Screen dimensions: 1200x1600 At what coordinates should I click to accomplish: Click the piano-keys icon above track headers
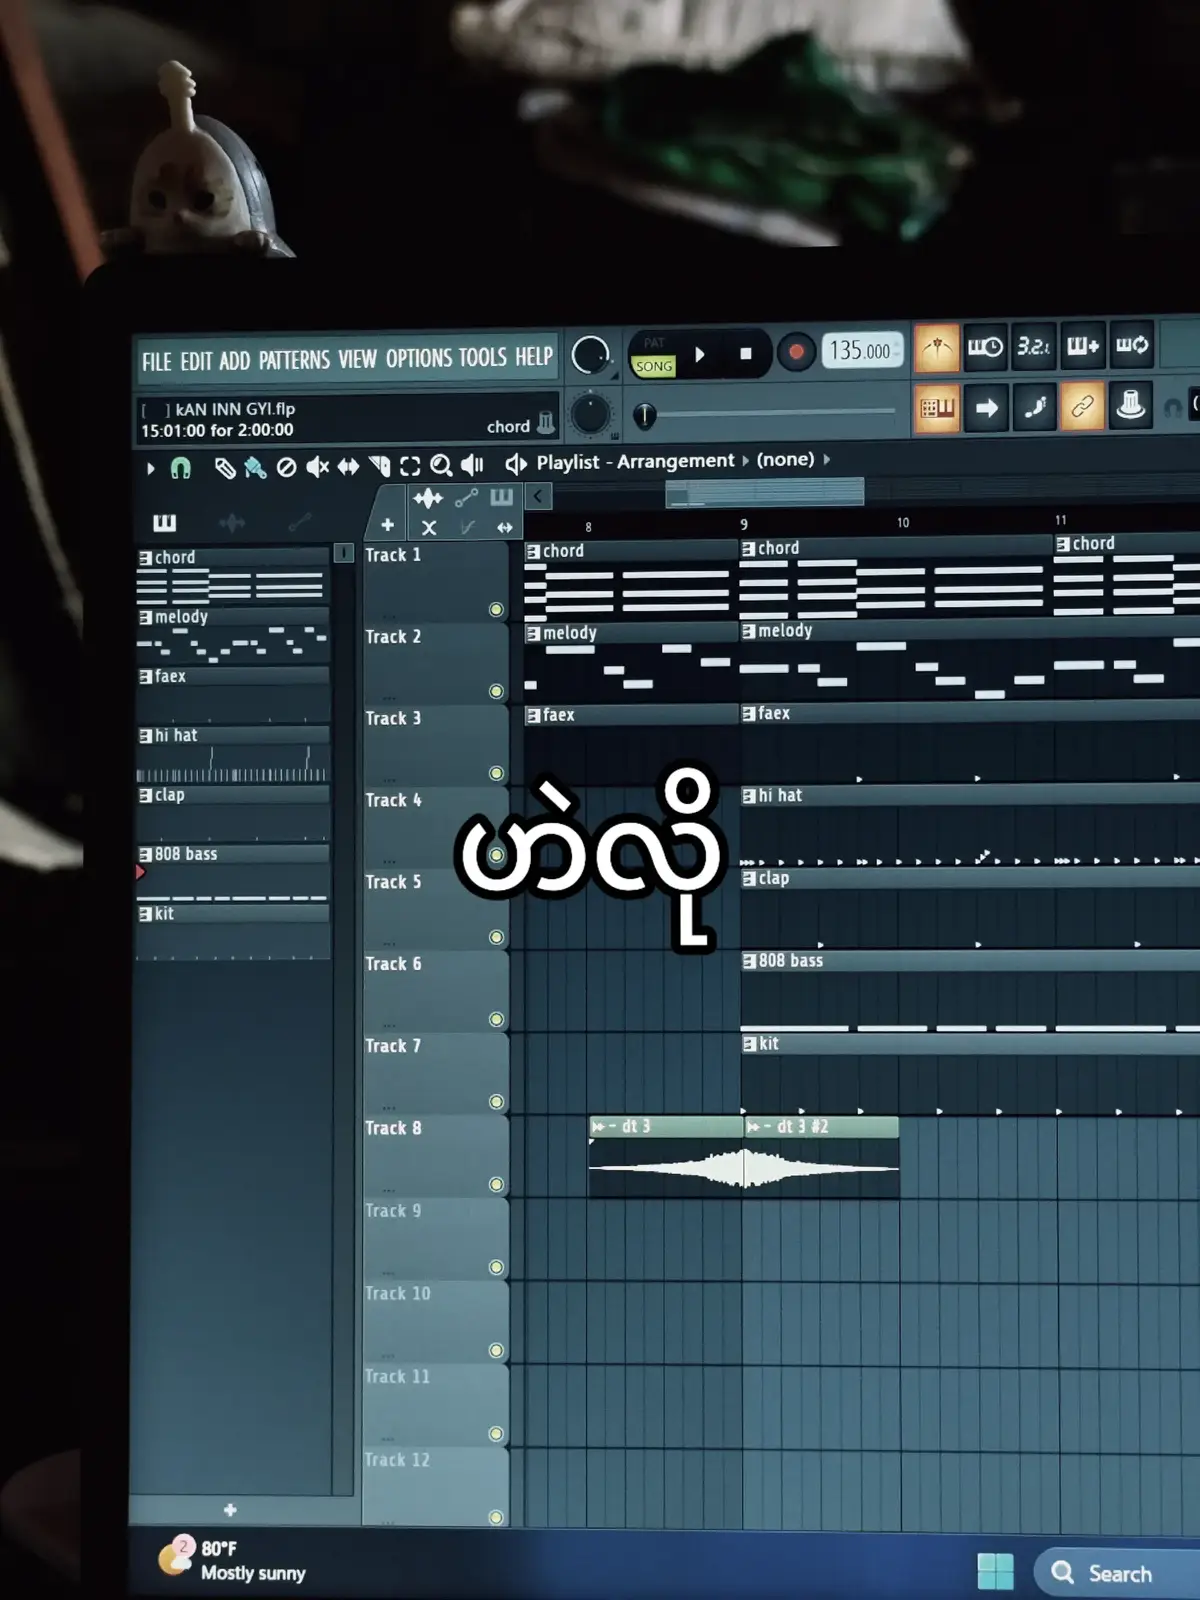(502, 497)
